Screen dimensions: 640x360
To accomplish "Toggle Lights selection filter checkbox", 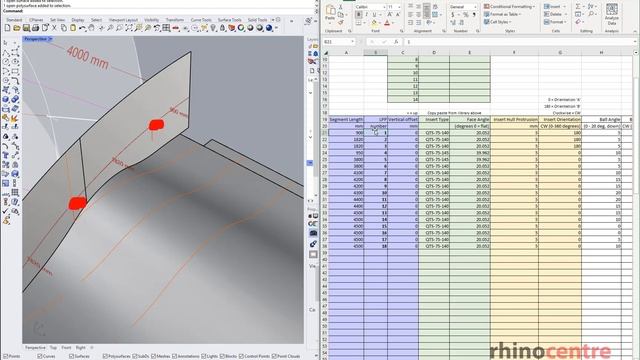I will point(204,356).
